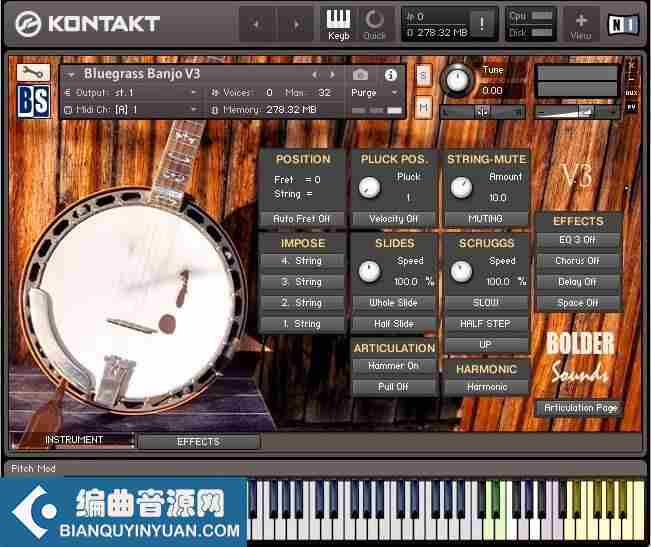Enable Pull Off articulation
Viewport: 651px width, 547px height.
click(x=394, y=387)
